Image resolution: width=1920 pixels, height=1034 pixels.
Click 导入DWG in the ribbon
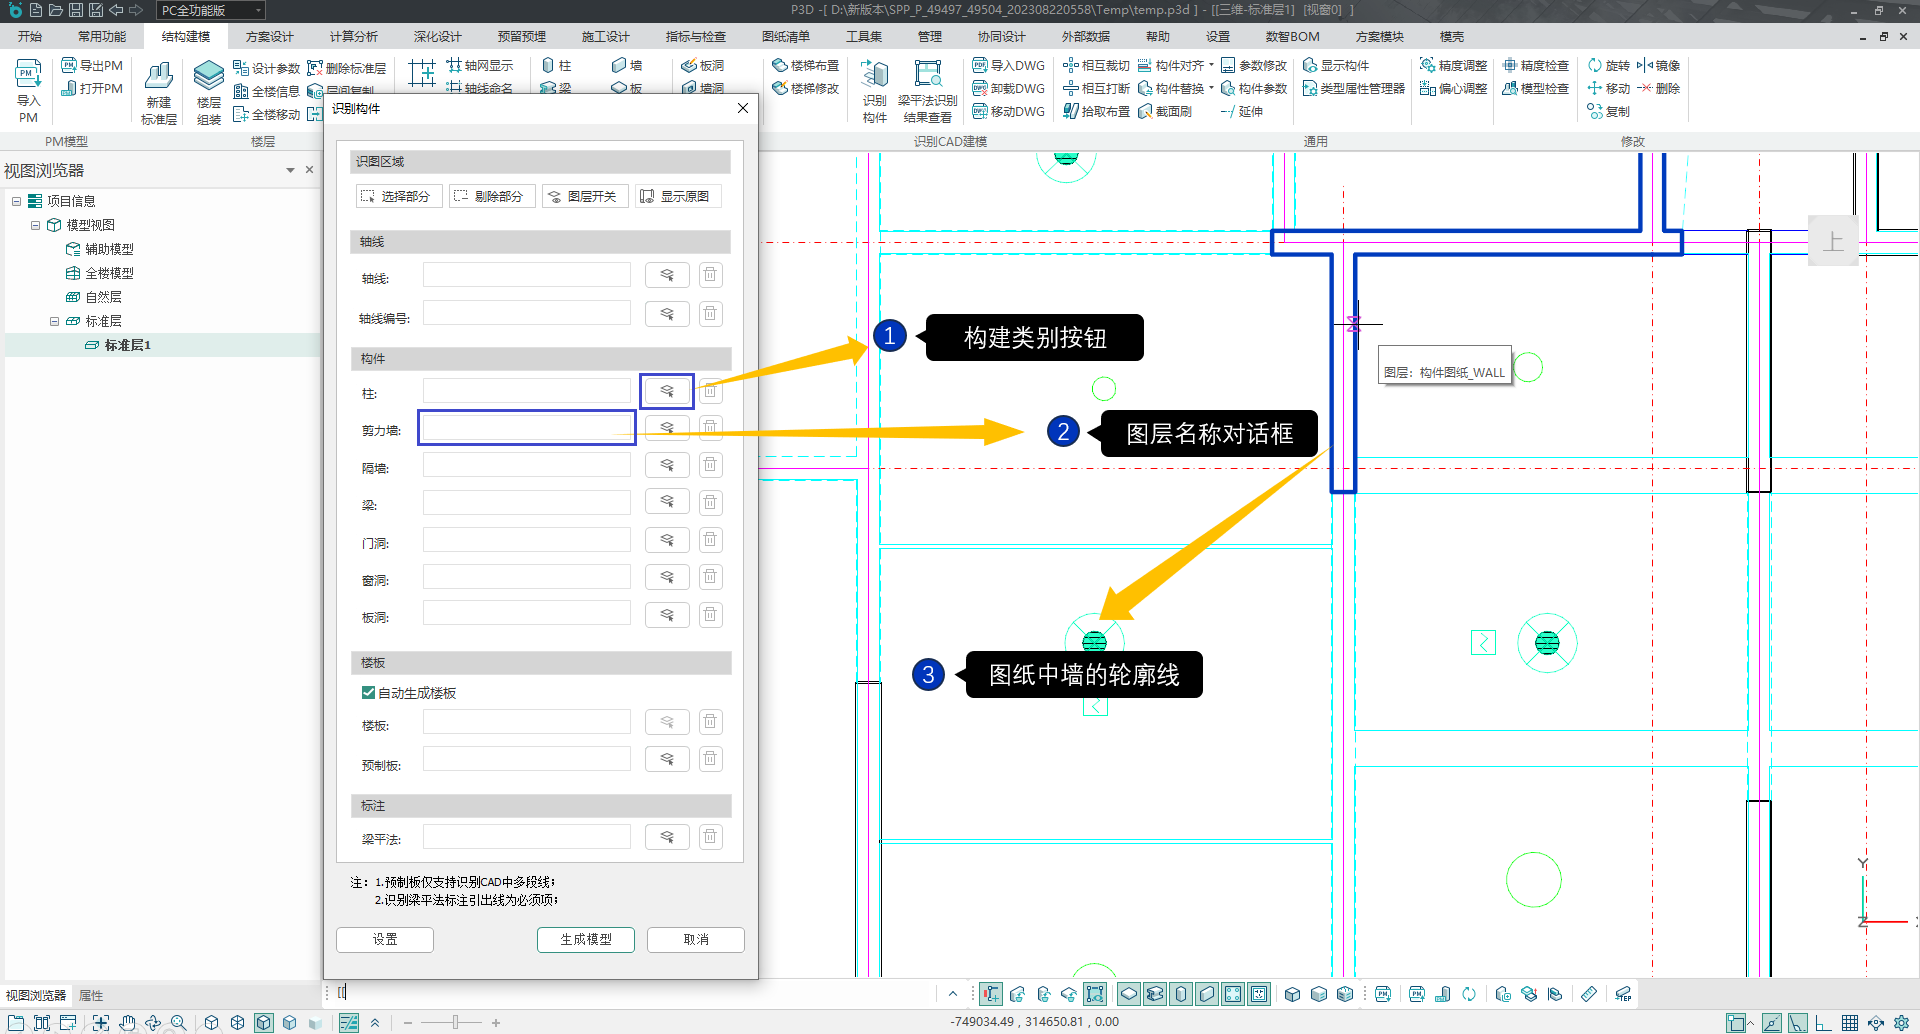pyautogui.click(x=1008, y=66)
